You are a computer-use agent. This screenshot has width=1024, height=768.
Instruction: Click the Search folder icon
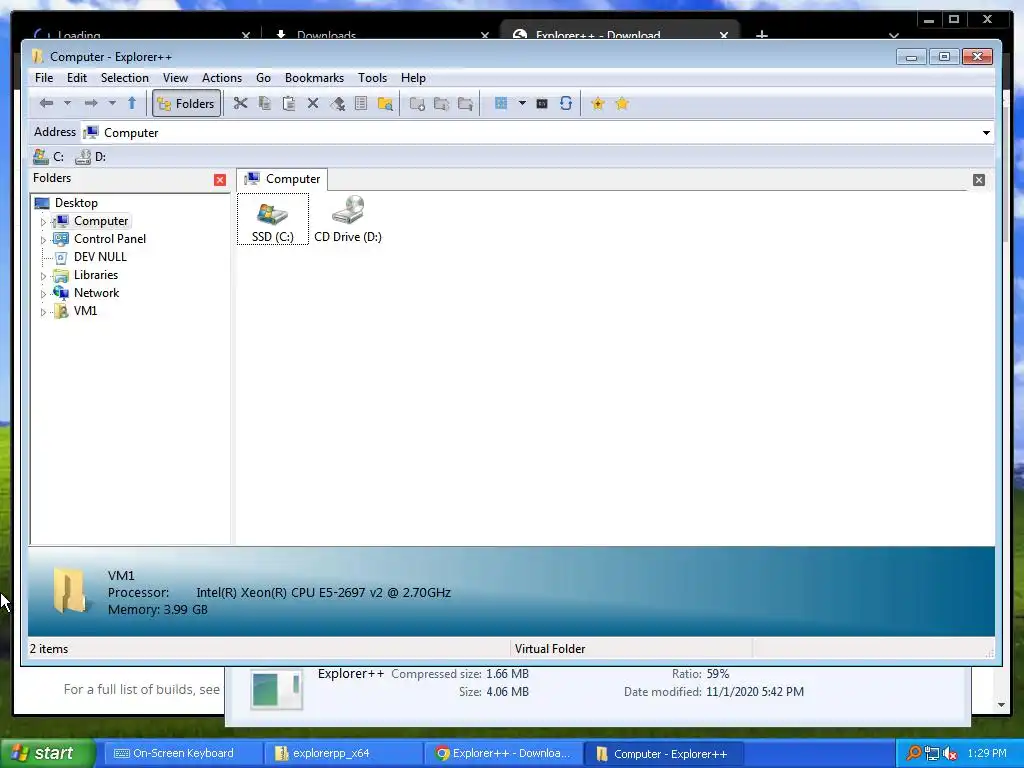tap(385, 103)
